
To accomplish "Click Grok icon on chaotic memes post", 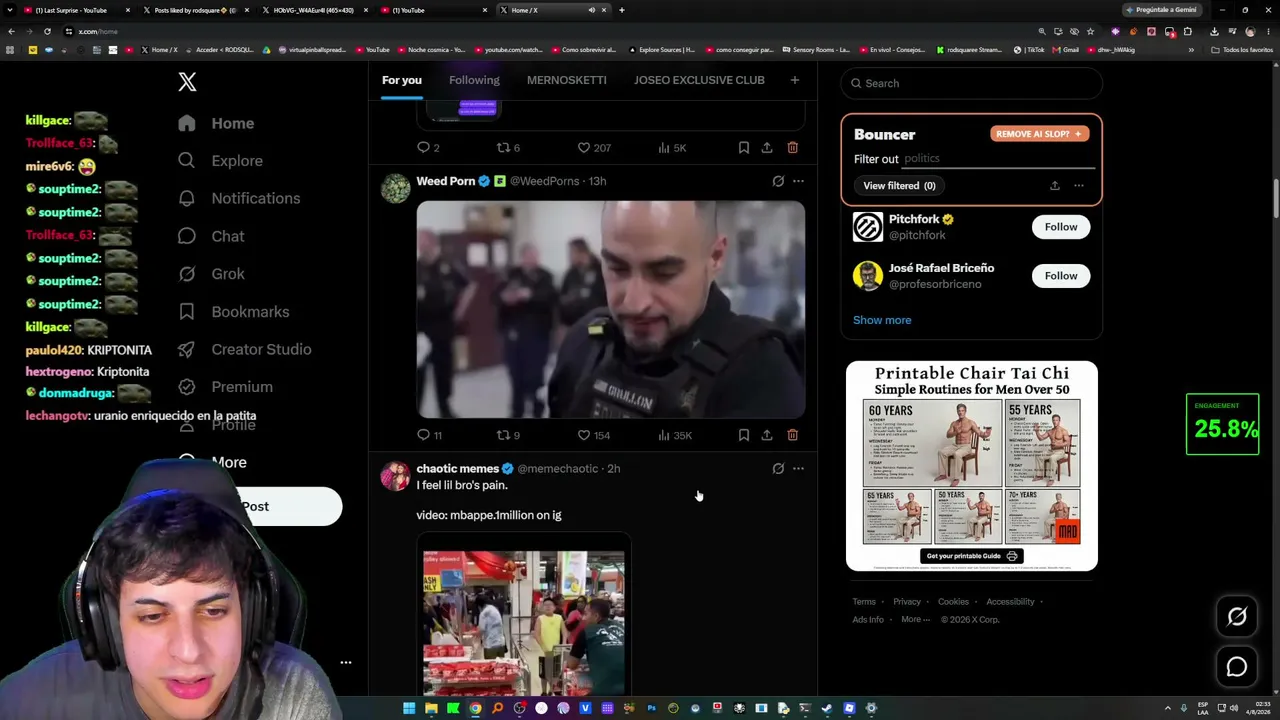I will click(778, 468).
